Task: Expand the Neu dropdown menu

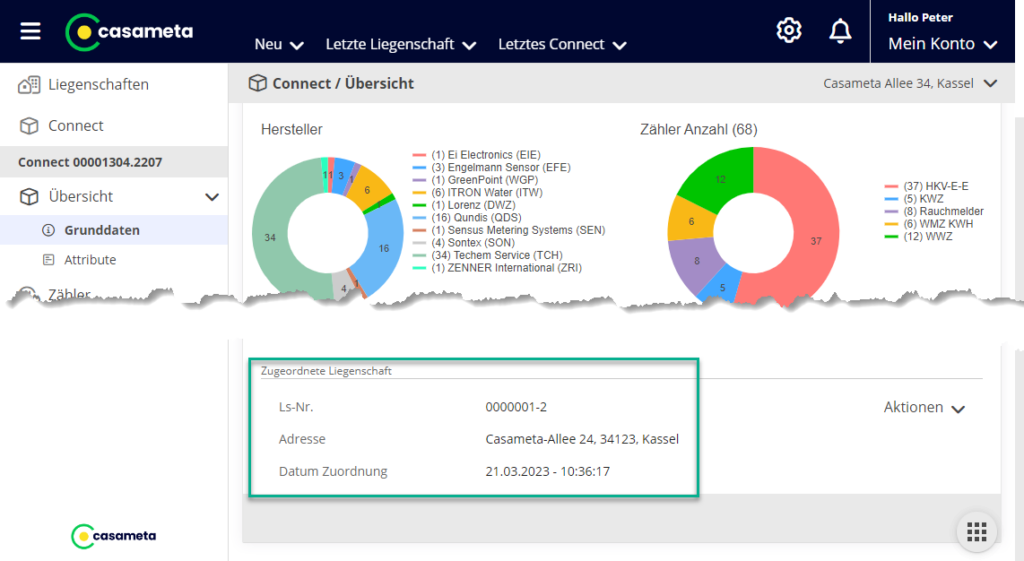Action: point(279,44)
